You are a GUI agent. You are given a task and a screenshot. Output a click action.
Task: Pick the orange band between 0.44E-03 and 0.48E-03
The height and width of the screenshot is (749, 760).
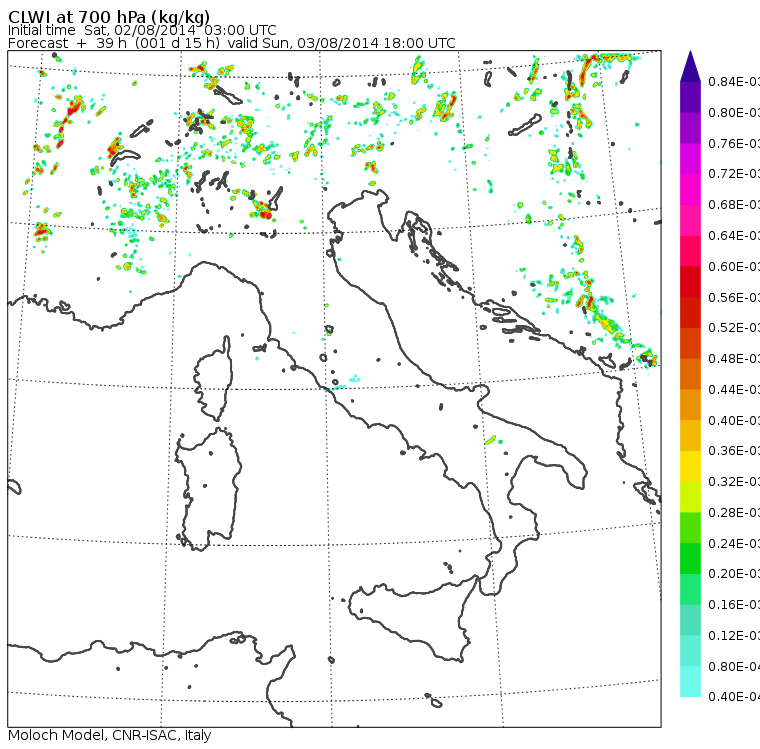click(690, 374)
